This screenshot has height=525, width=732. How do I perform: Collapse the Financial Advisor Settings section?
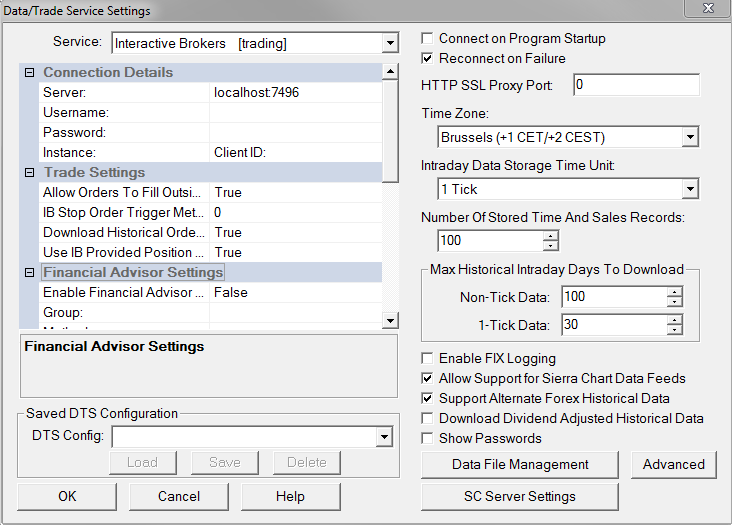click(x=29, y=273)
